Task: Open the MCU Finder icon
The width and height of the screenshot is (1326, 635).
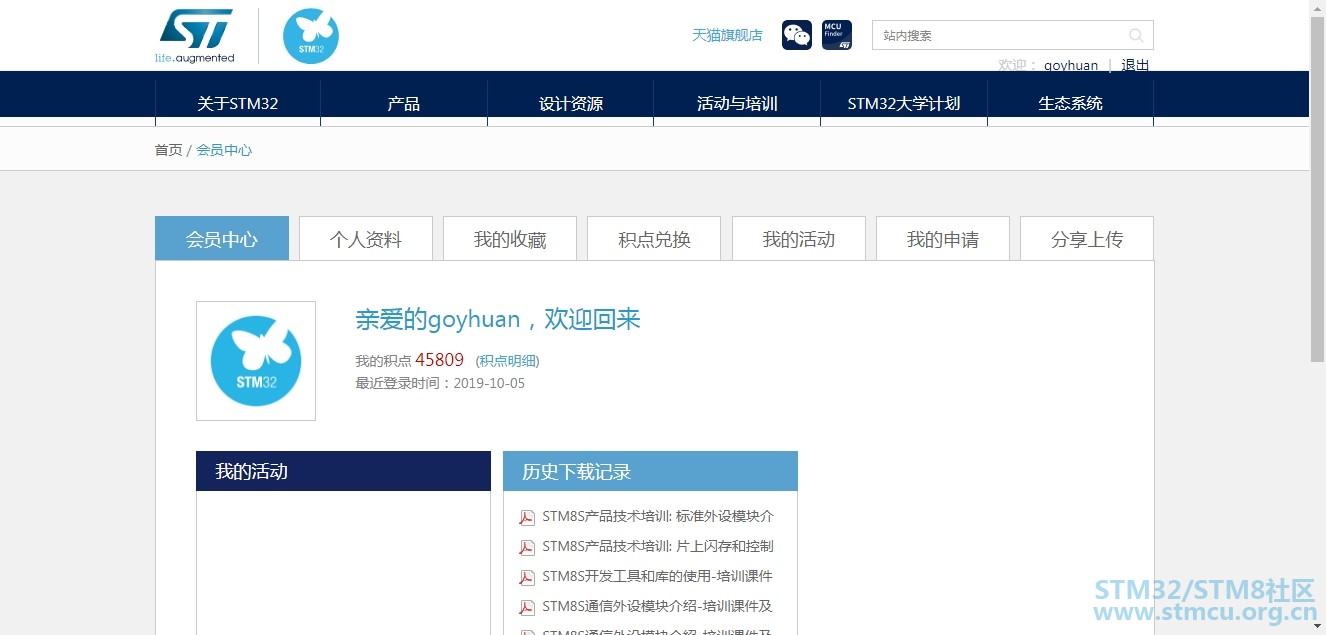Action: coord(837,35)
